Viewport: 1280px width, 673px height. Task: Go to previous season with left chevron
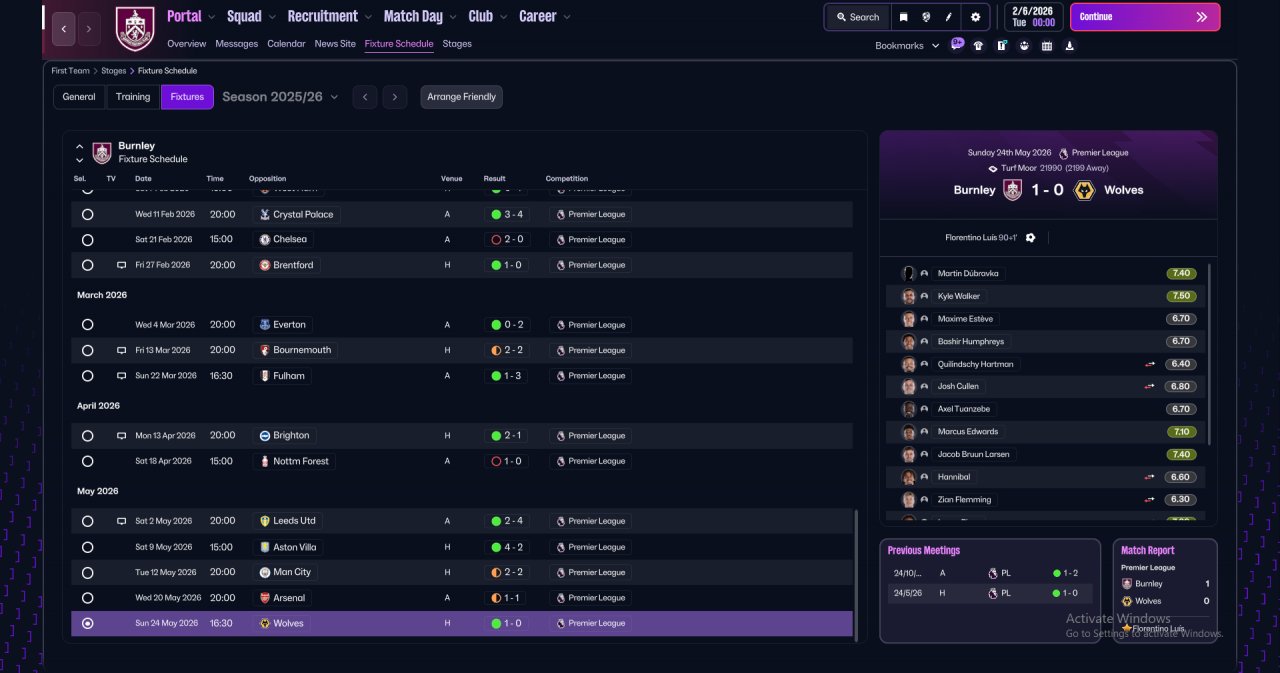365,97
